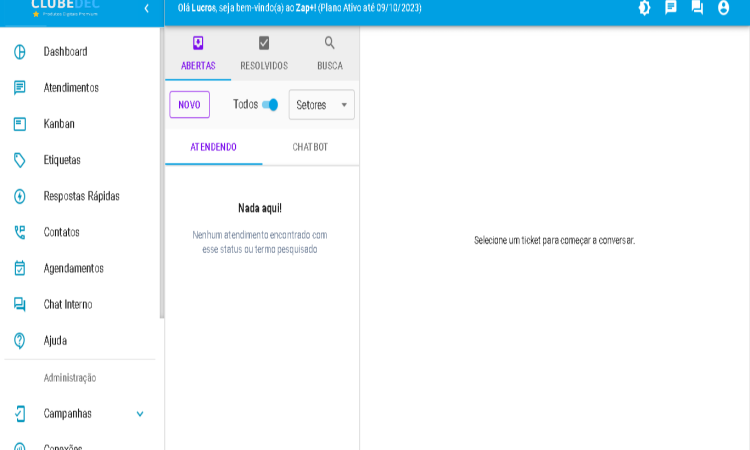
Task: Switch to the Chatbot tab
Action: tap(310, 147)
